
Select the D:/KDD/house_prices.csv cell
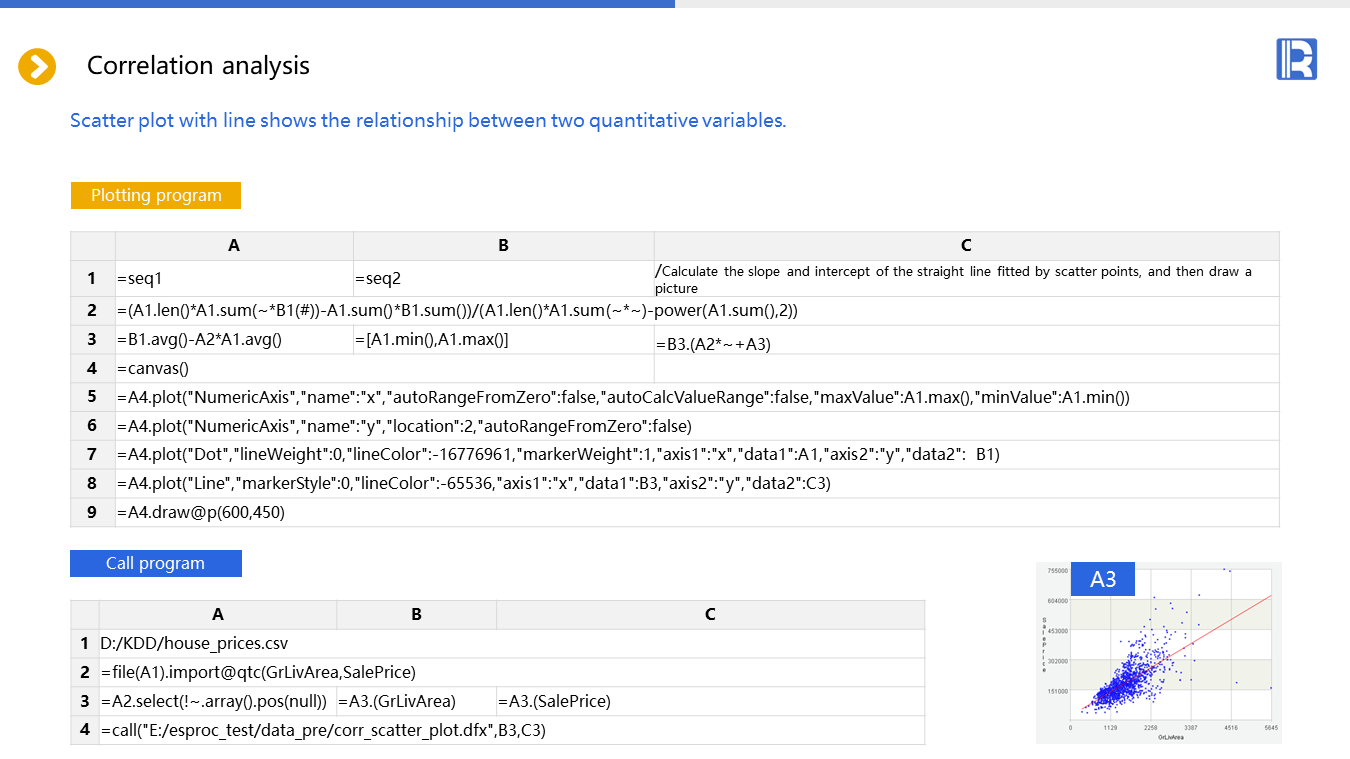coord(218,643)
